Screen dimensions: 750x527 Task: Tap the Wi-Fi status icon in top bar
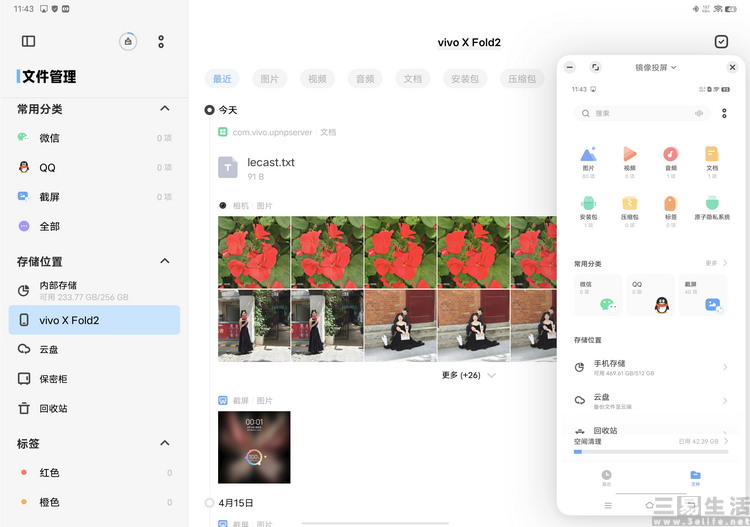pos(717,9)
